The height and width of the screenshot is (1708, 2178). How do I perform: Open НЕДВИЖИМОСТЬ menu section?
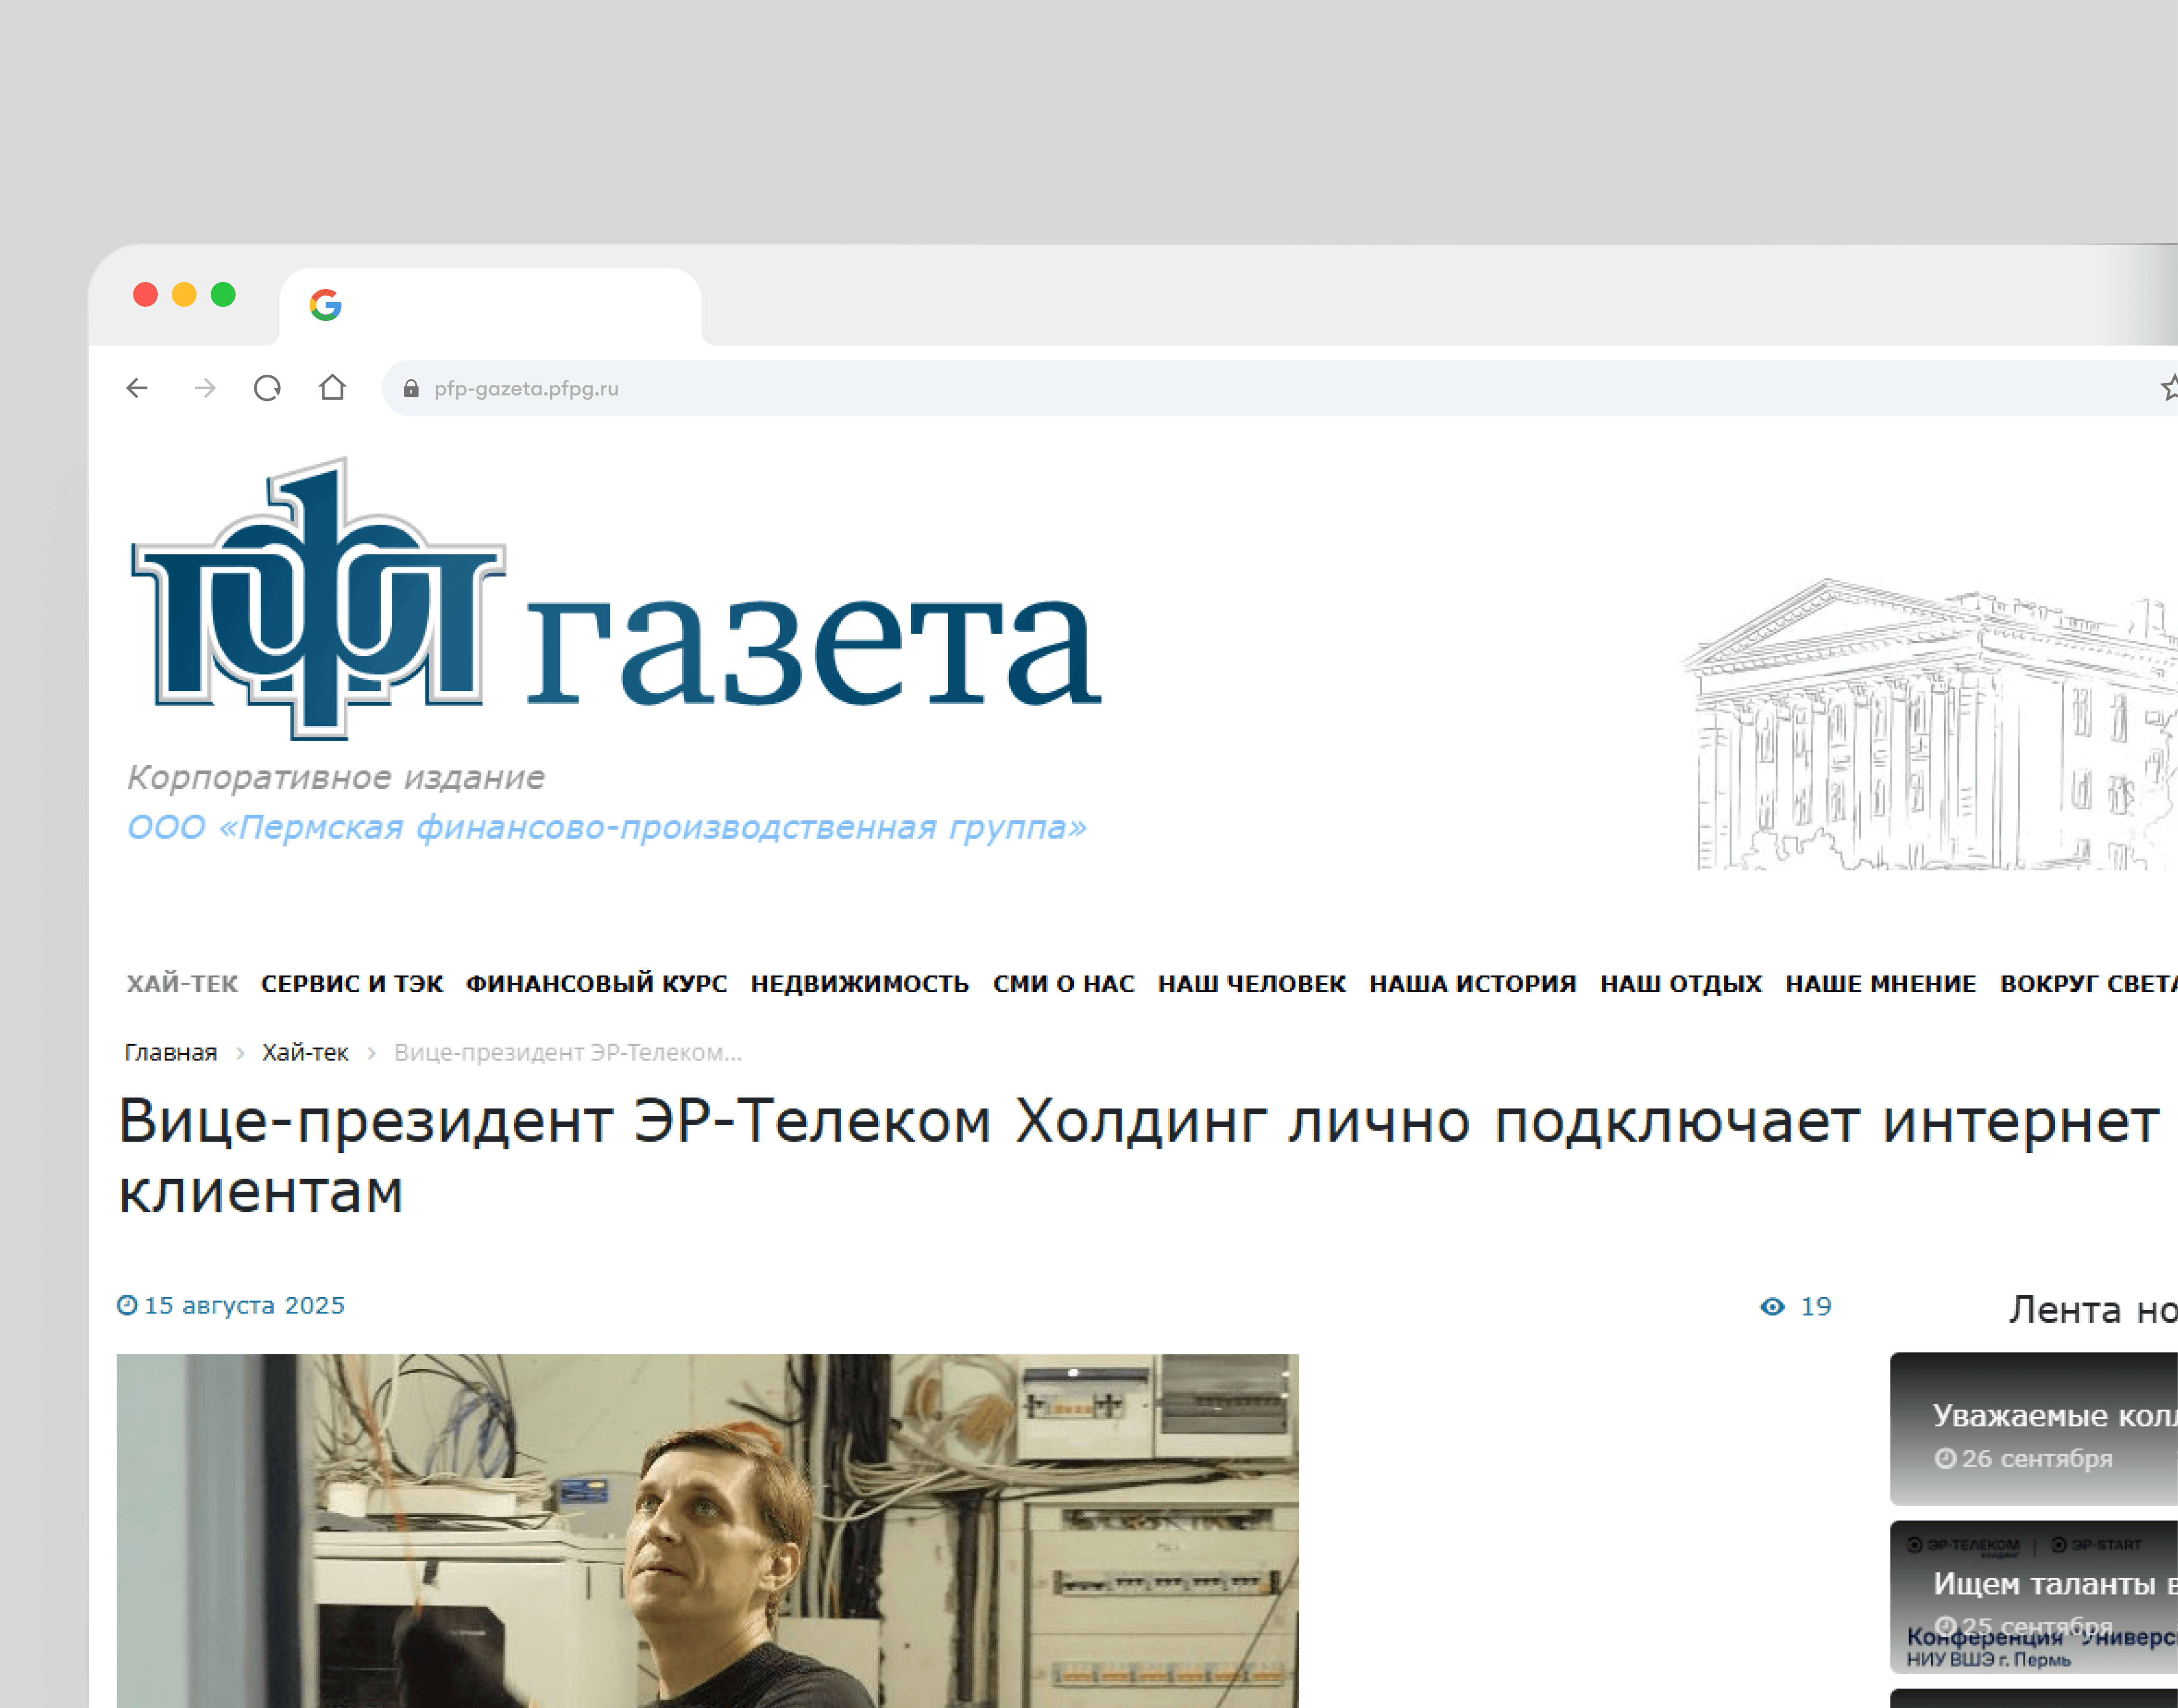(x=860, y=984)
